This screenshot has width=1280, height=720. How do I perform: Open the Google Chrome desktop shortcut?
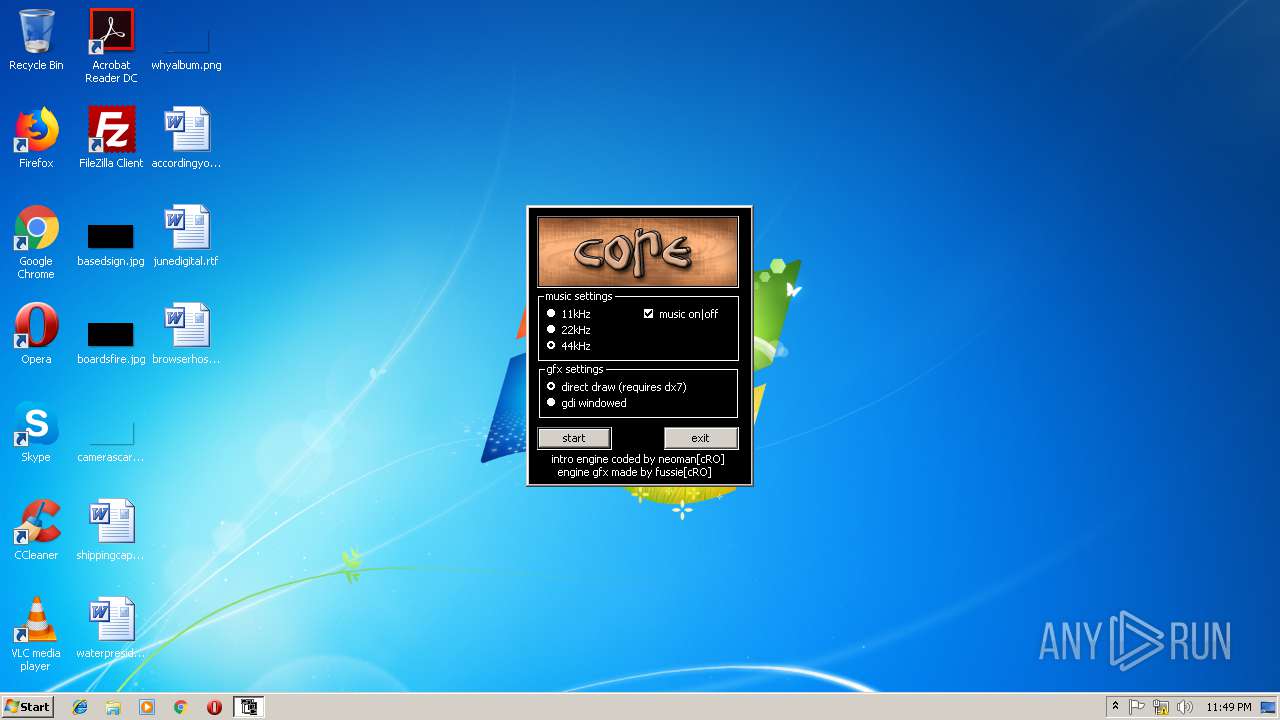[36, 242]
